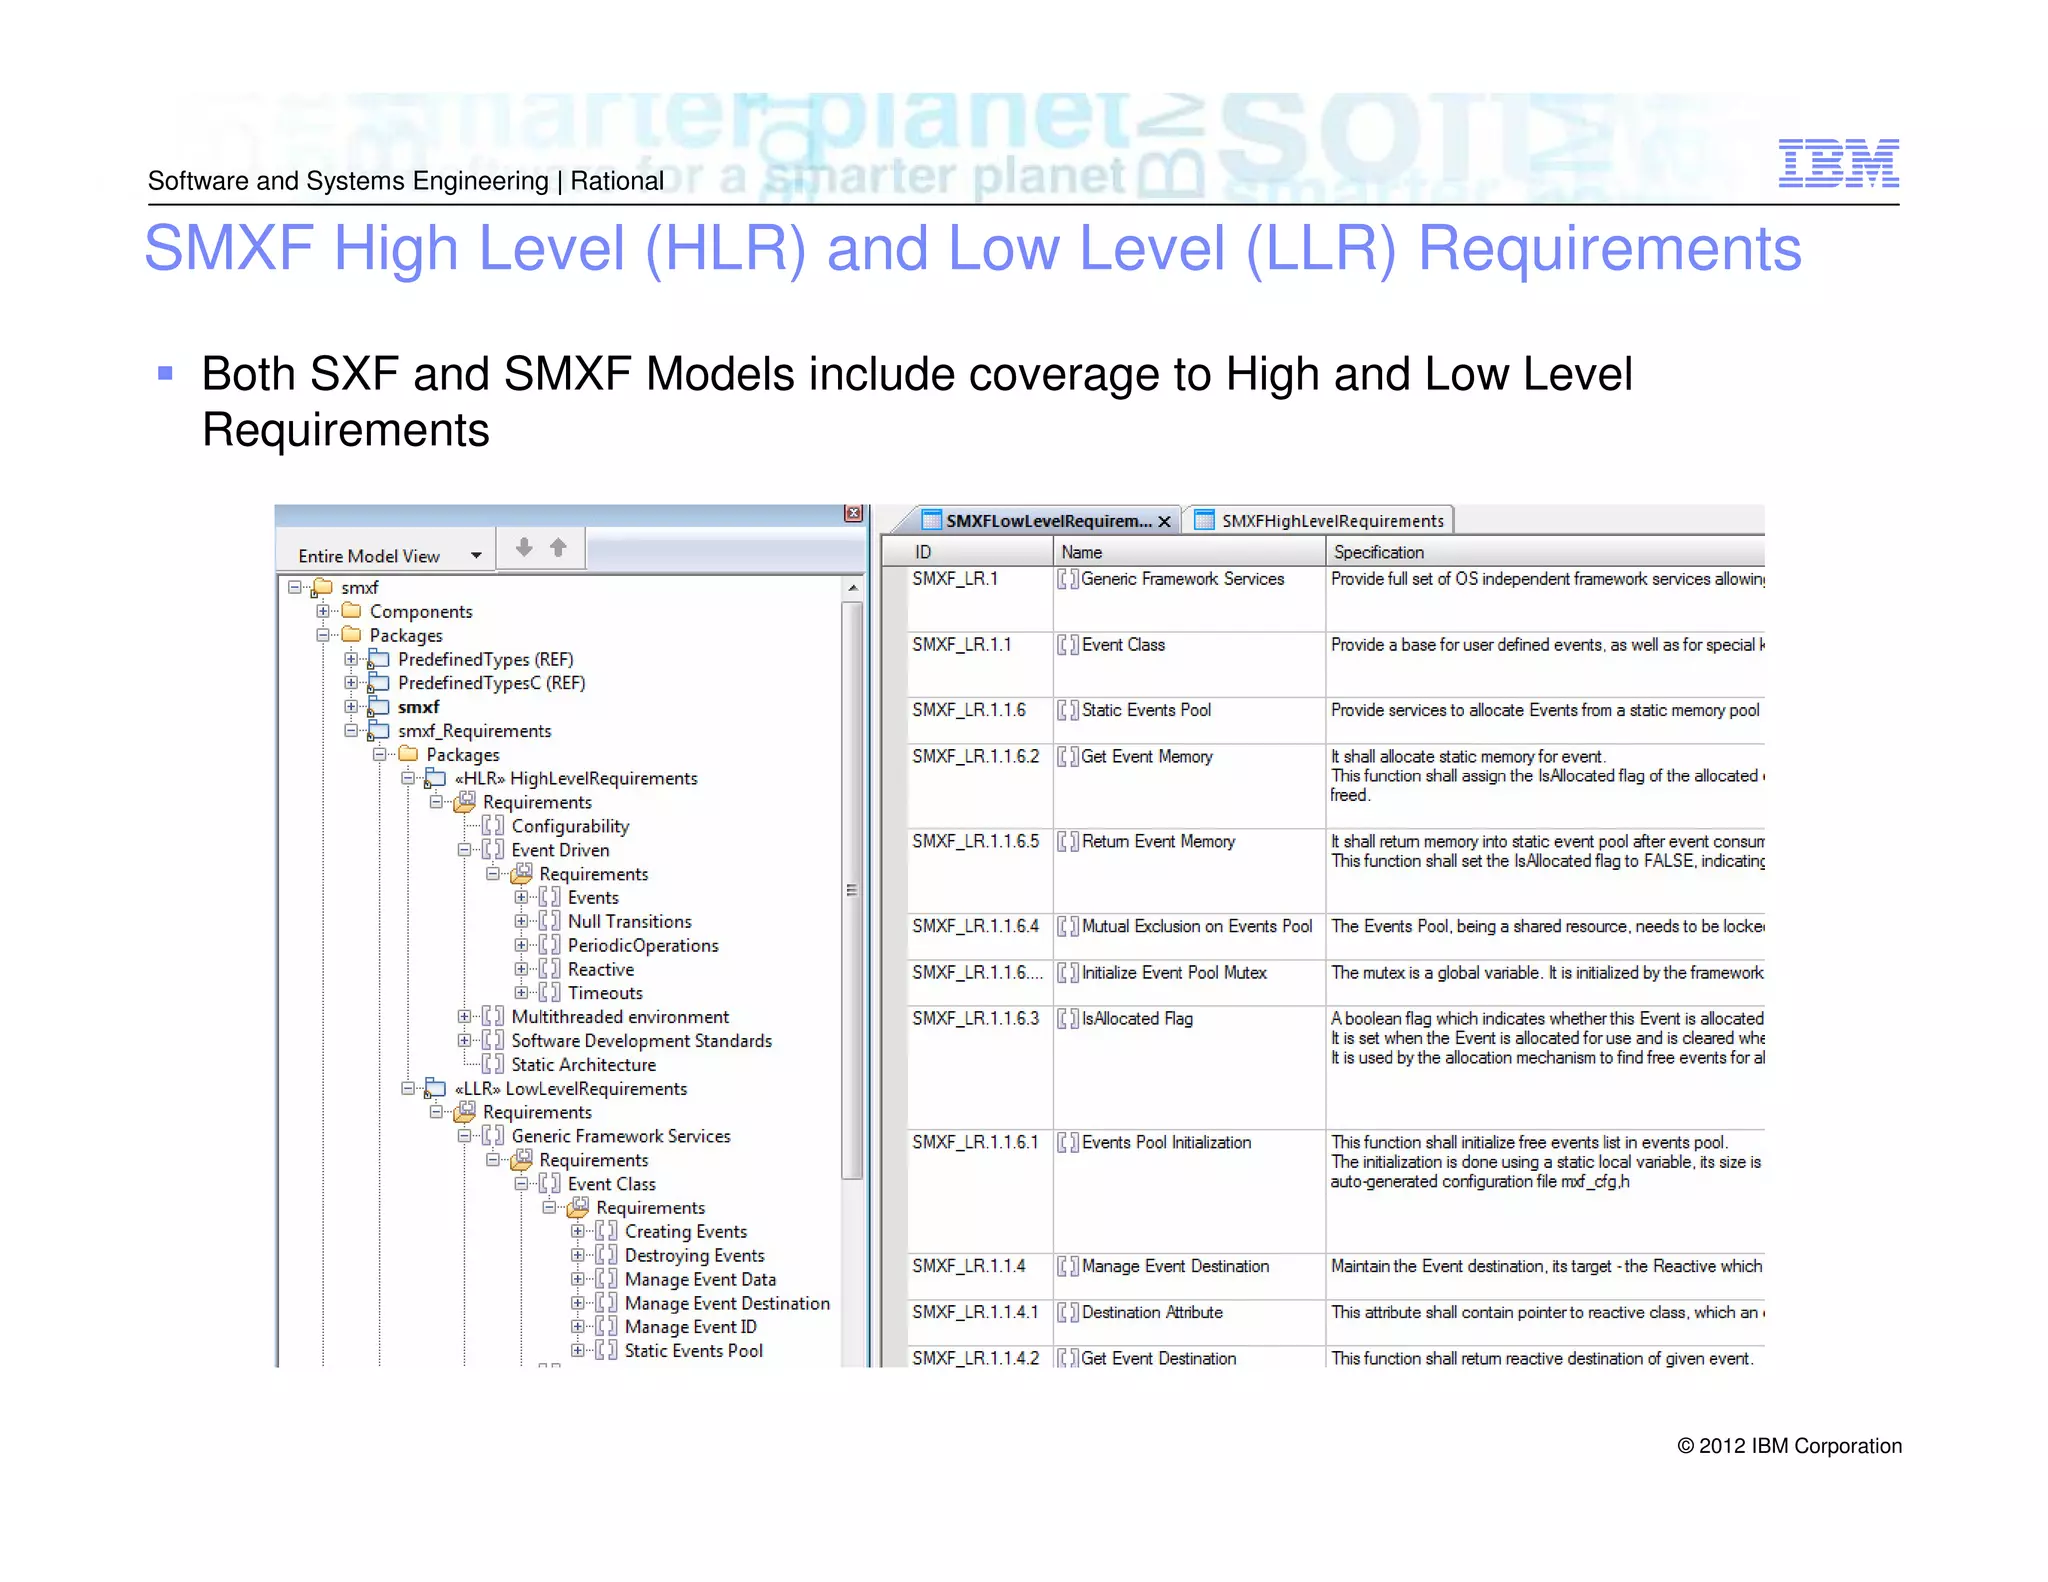Image resolution: width=2048 pixels, height=1582 pixels.
Task: Click the Name column header
Action: coord(1189,552)
